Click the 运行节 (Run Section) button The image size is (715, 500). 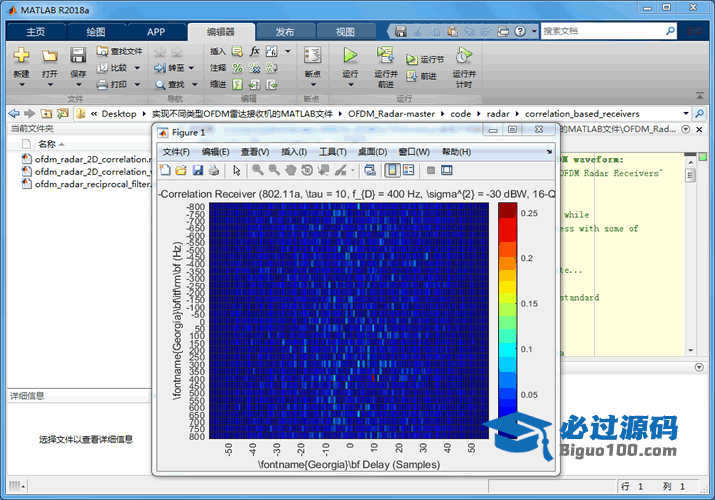pos(425,59)
